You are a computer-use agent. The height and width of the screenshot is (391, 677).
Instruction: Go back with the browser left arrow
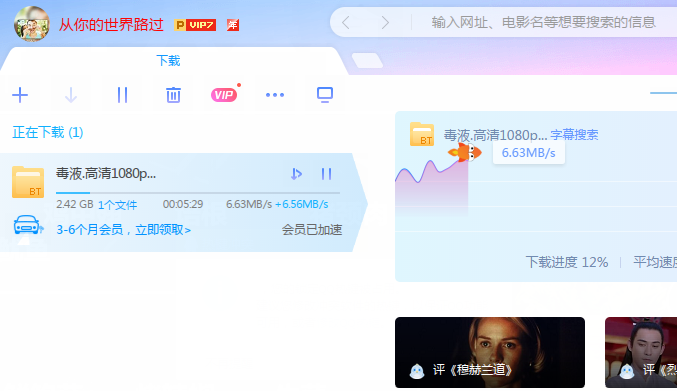pos(345,22)
